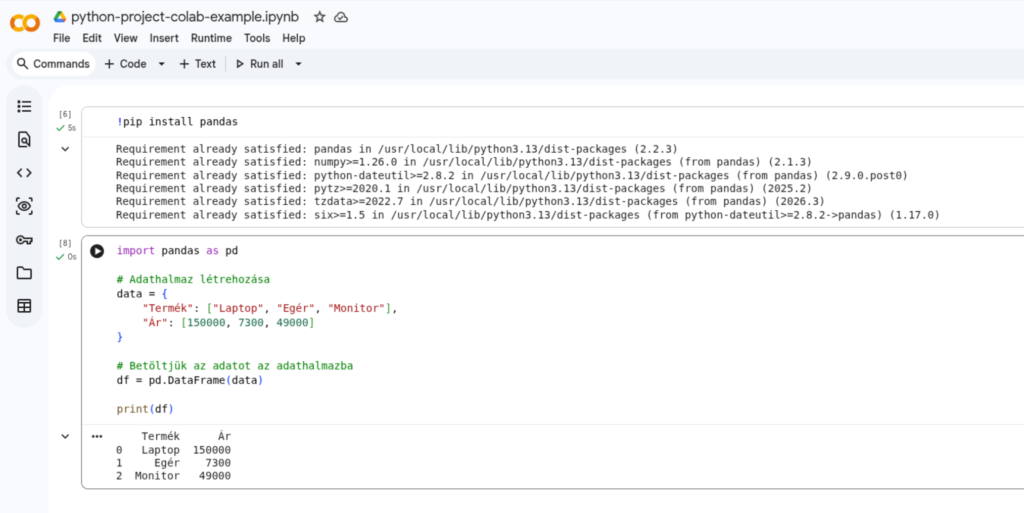Collapse the DataFrame output chevron
The width and height of the screenshot is (1024, 513).
tap(65, 436)
